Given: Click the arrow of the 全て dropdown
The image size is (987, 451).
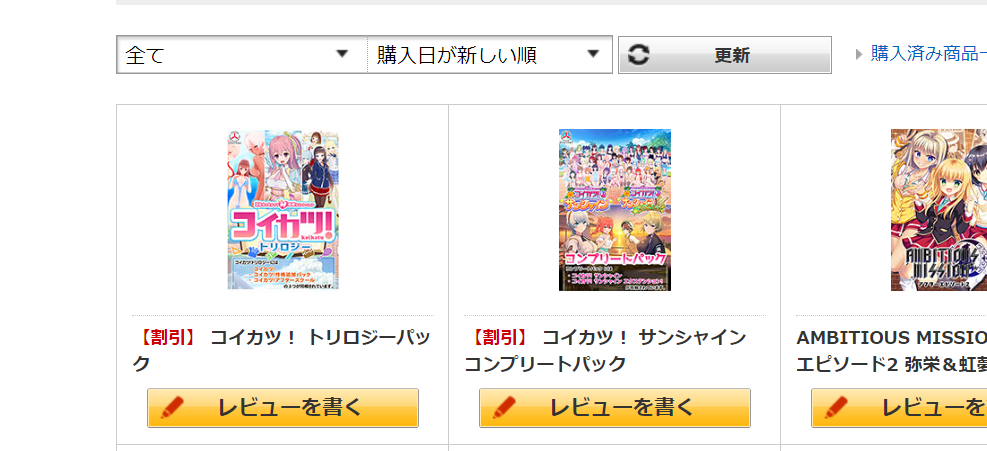Looking at the screenshot, I should click(x=342, y=54).
